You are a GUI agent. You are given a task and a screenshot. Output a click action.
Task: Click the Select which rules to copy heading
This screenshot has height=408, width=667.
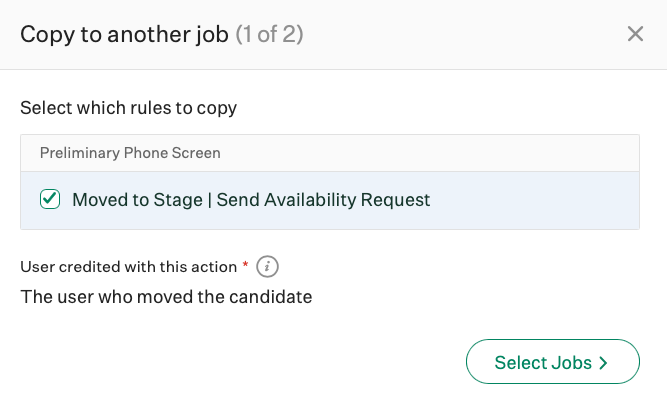pos(128,108)
